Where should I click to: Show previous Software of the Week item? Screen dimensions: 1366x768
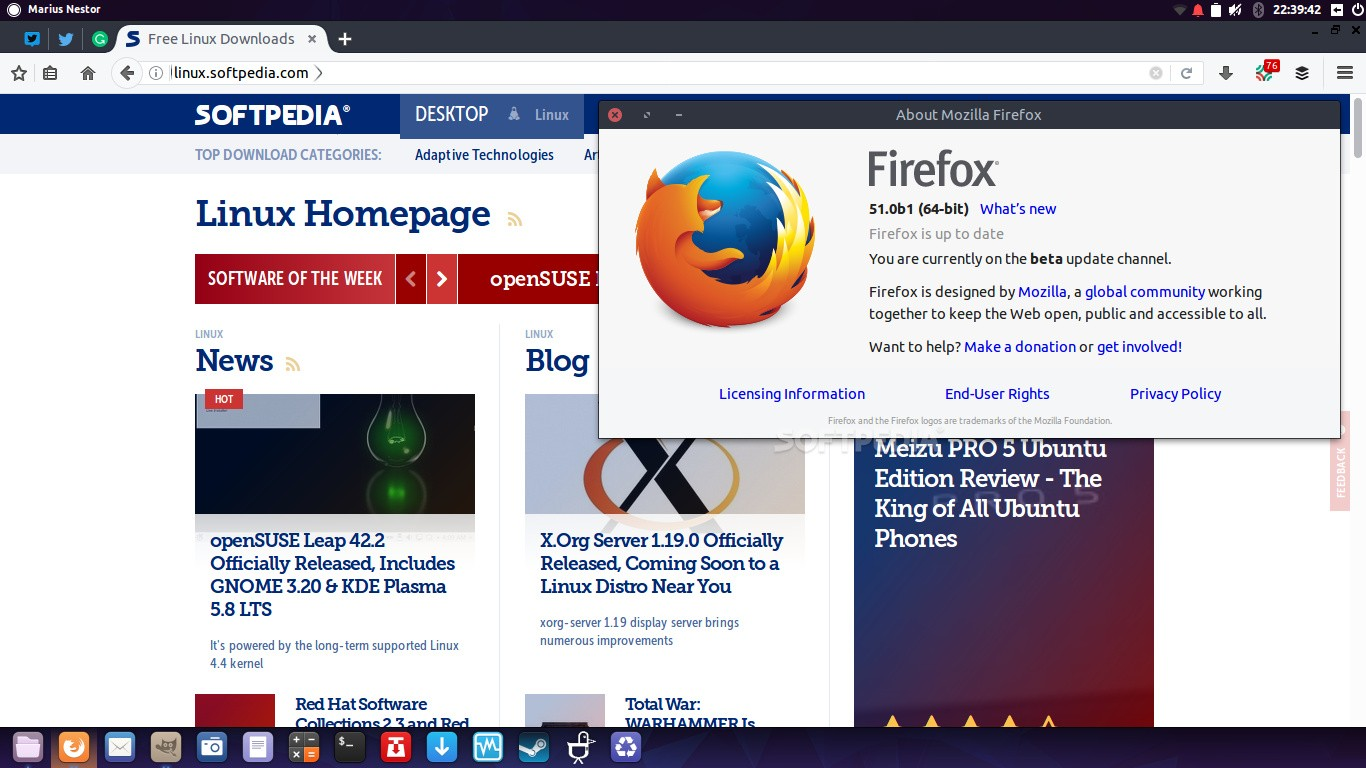point(411,279)
